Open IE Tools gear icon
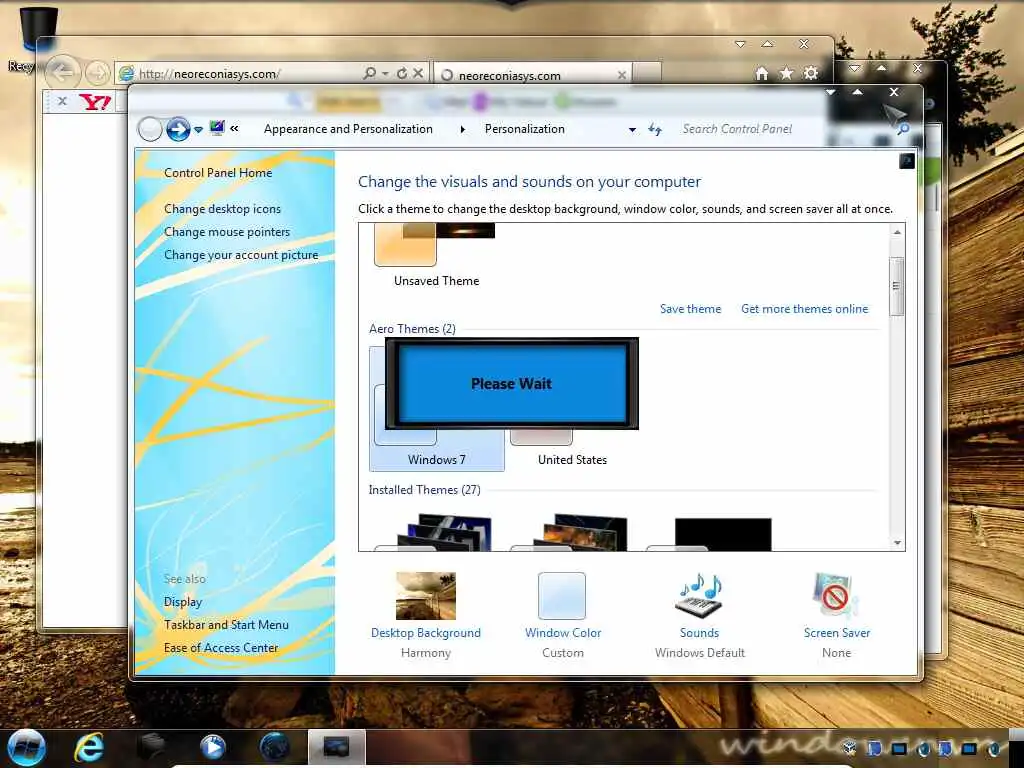Image resolution: width=1024 pixels, height=768 pixels. (x=811, y=73)
